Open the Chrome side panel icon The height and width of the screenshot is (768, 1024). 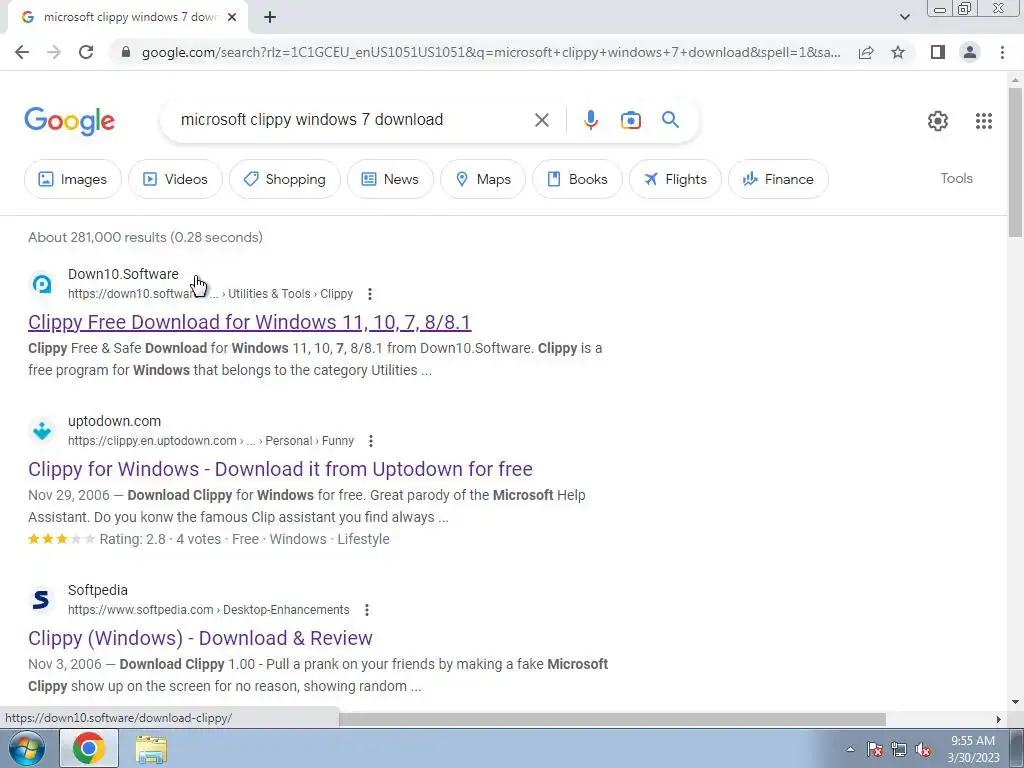coord(938,52)
